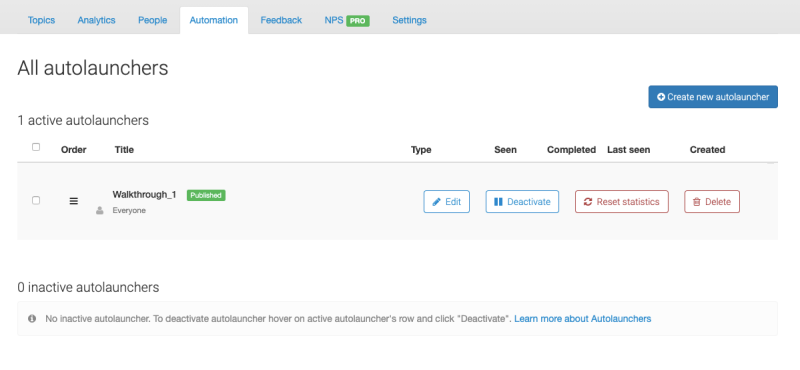Click the Seen column header
The image size is (800, 370).
(505, 150)
